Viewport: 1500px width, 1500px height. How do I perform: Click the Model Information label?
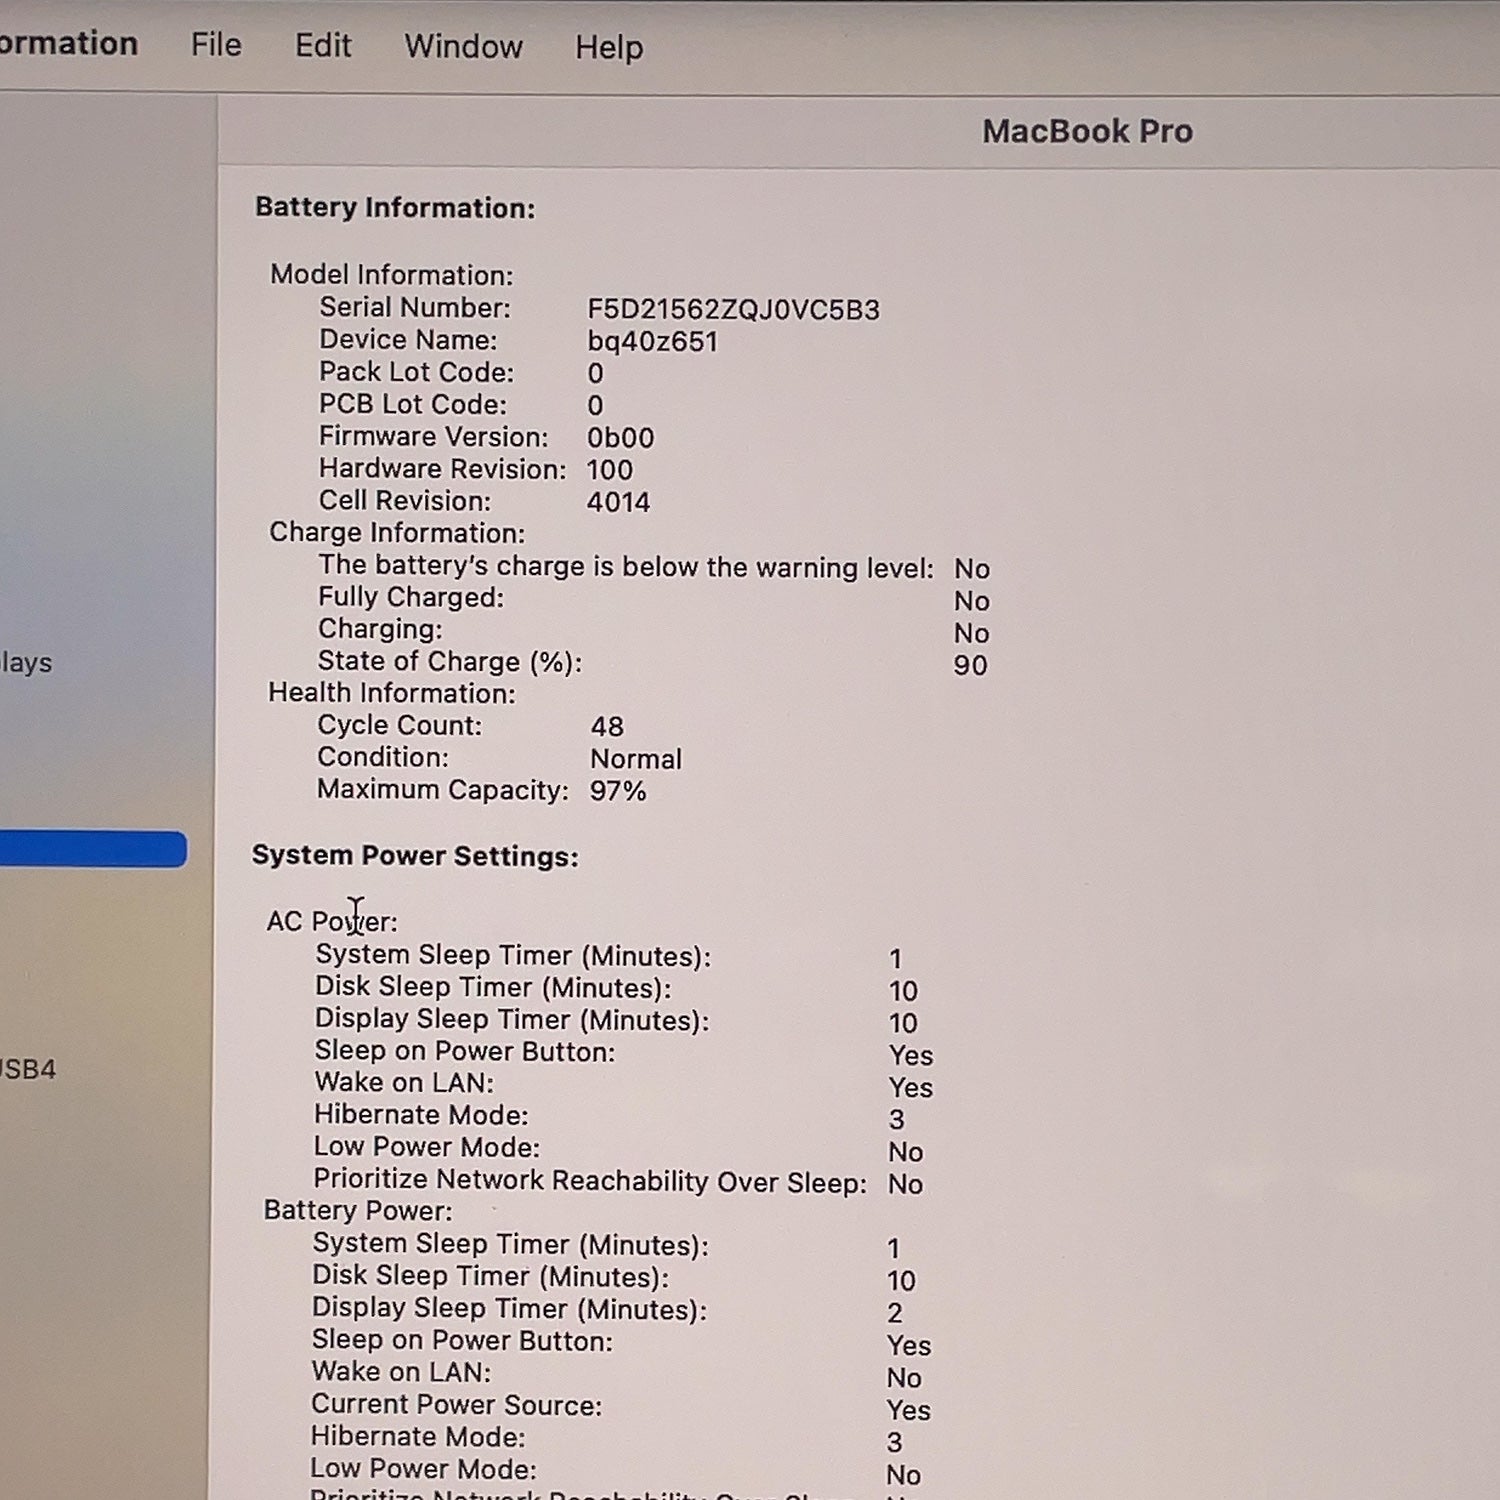click(392, 275)
